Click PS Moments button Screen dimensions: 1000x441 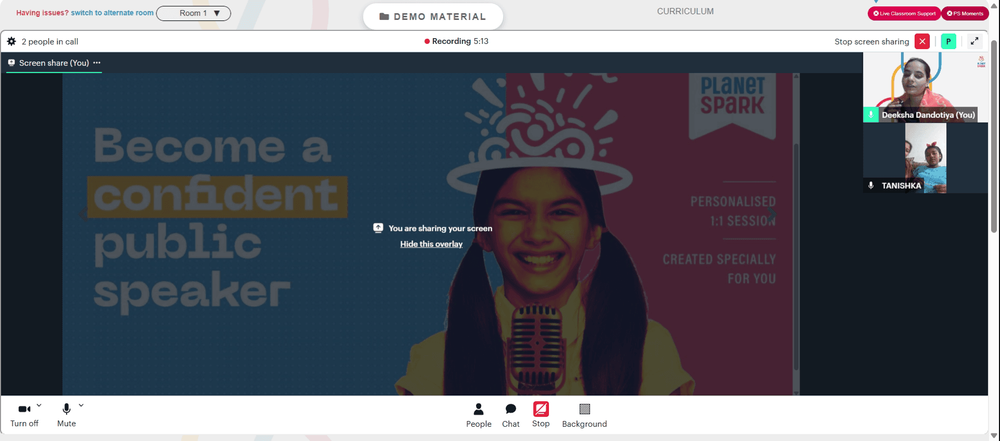966,13
